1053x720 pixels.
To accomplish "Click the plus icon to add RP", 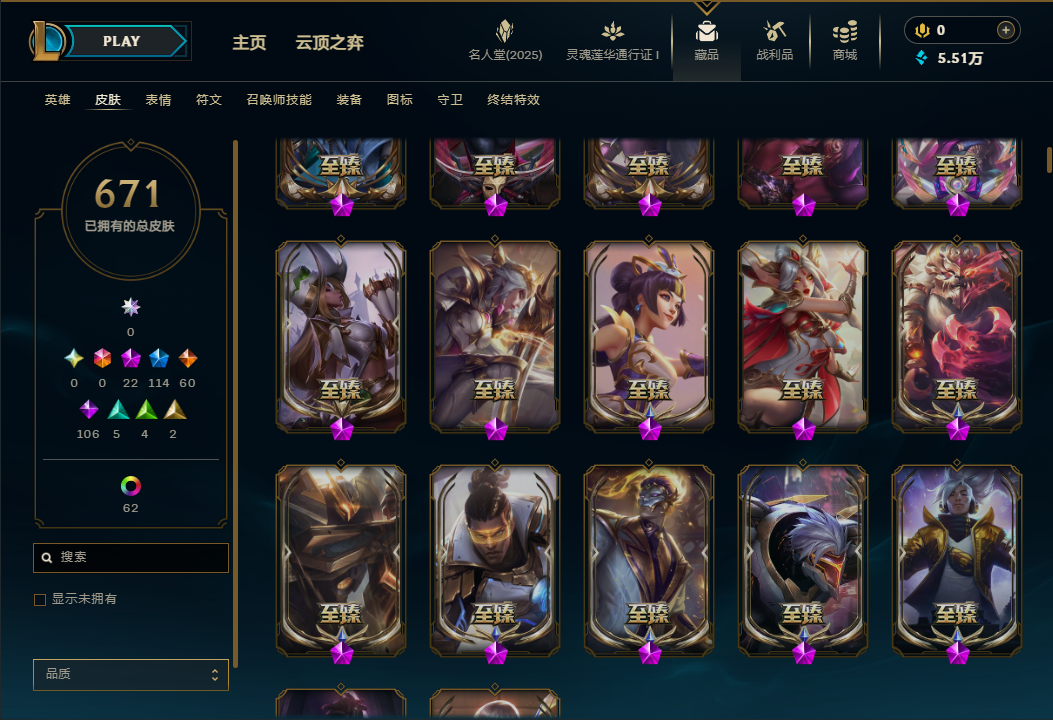I will click(x=1005, y=30).
